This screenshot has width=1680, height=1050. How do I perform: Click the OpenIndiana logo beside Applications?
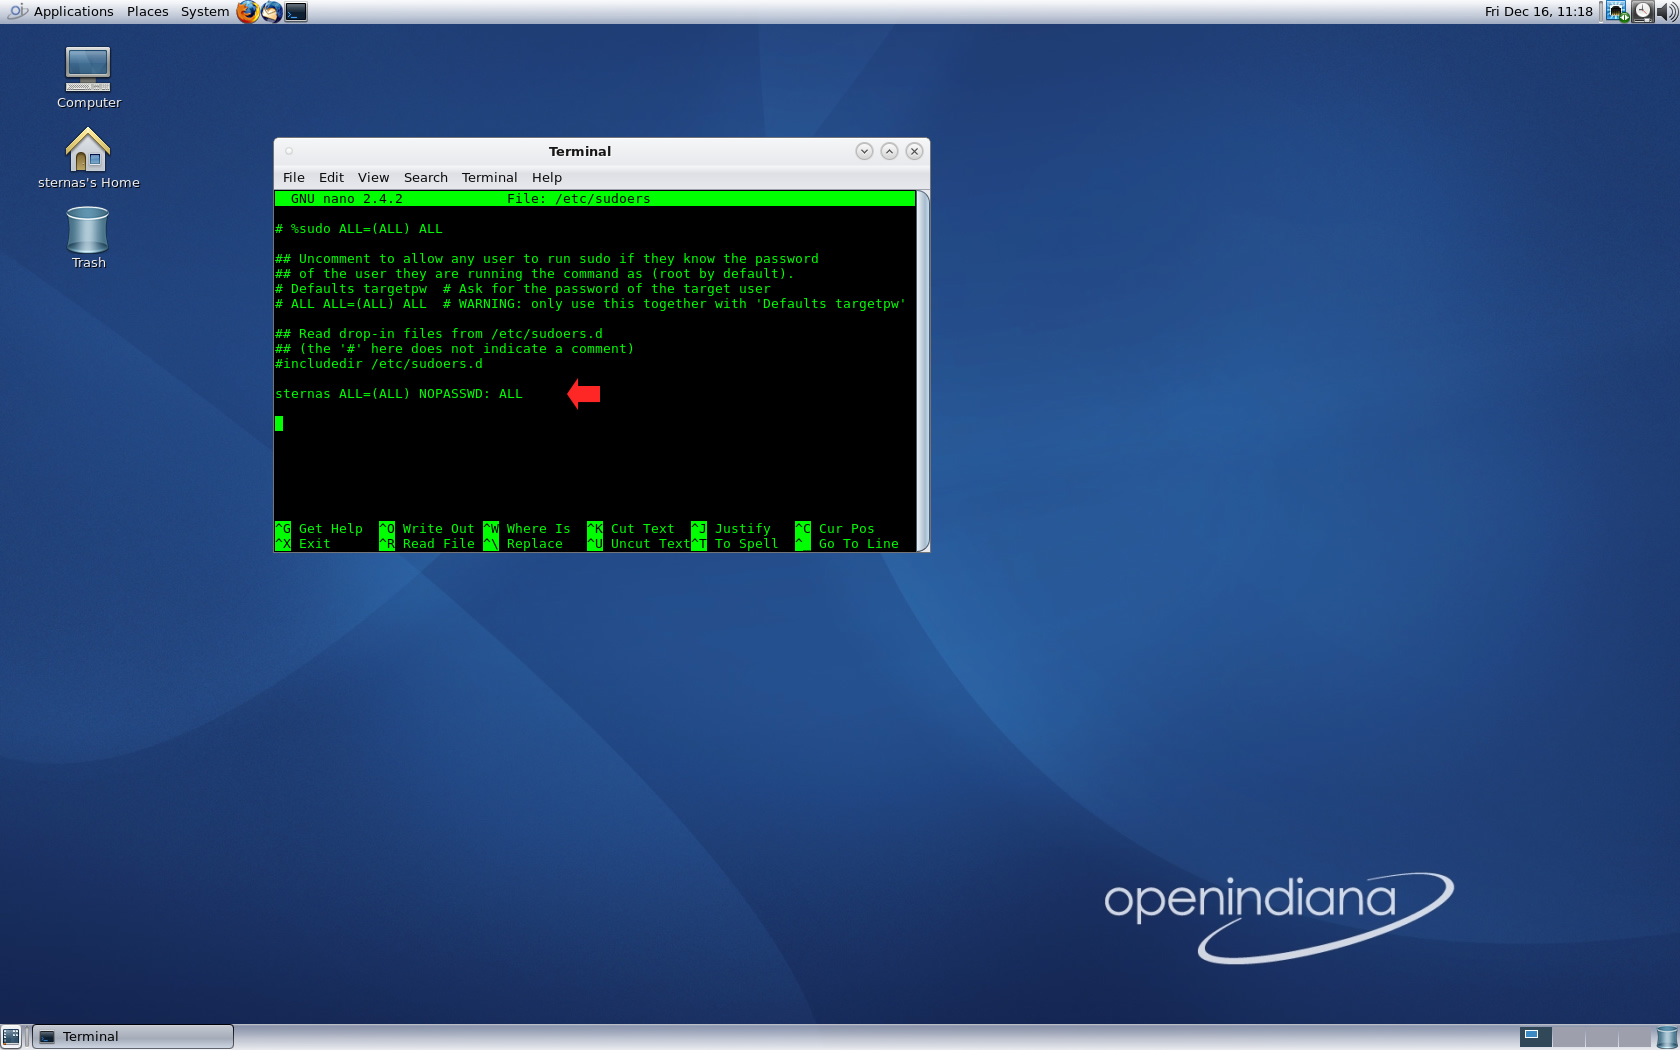pyautogui.click(x=17, y=12)
